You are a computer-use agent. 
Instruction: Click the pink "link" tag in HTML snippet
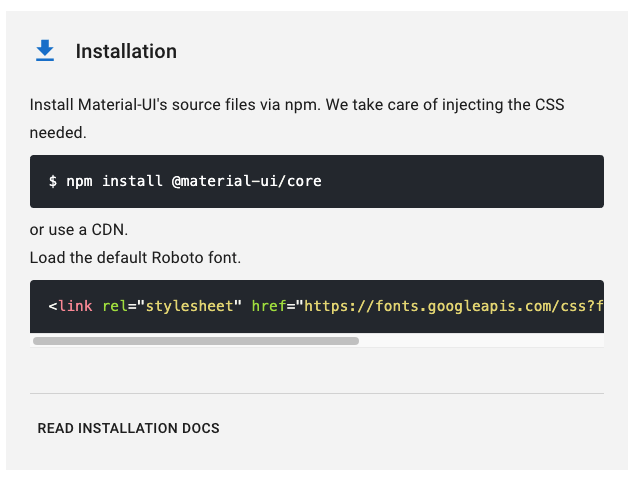coord(75,306)
